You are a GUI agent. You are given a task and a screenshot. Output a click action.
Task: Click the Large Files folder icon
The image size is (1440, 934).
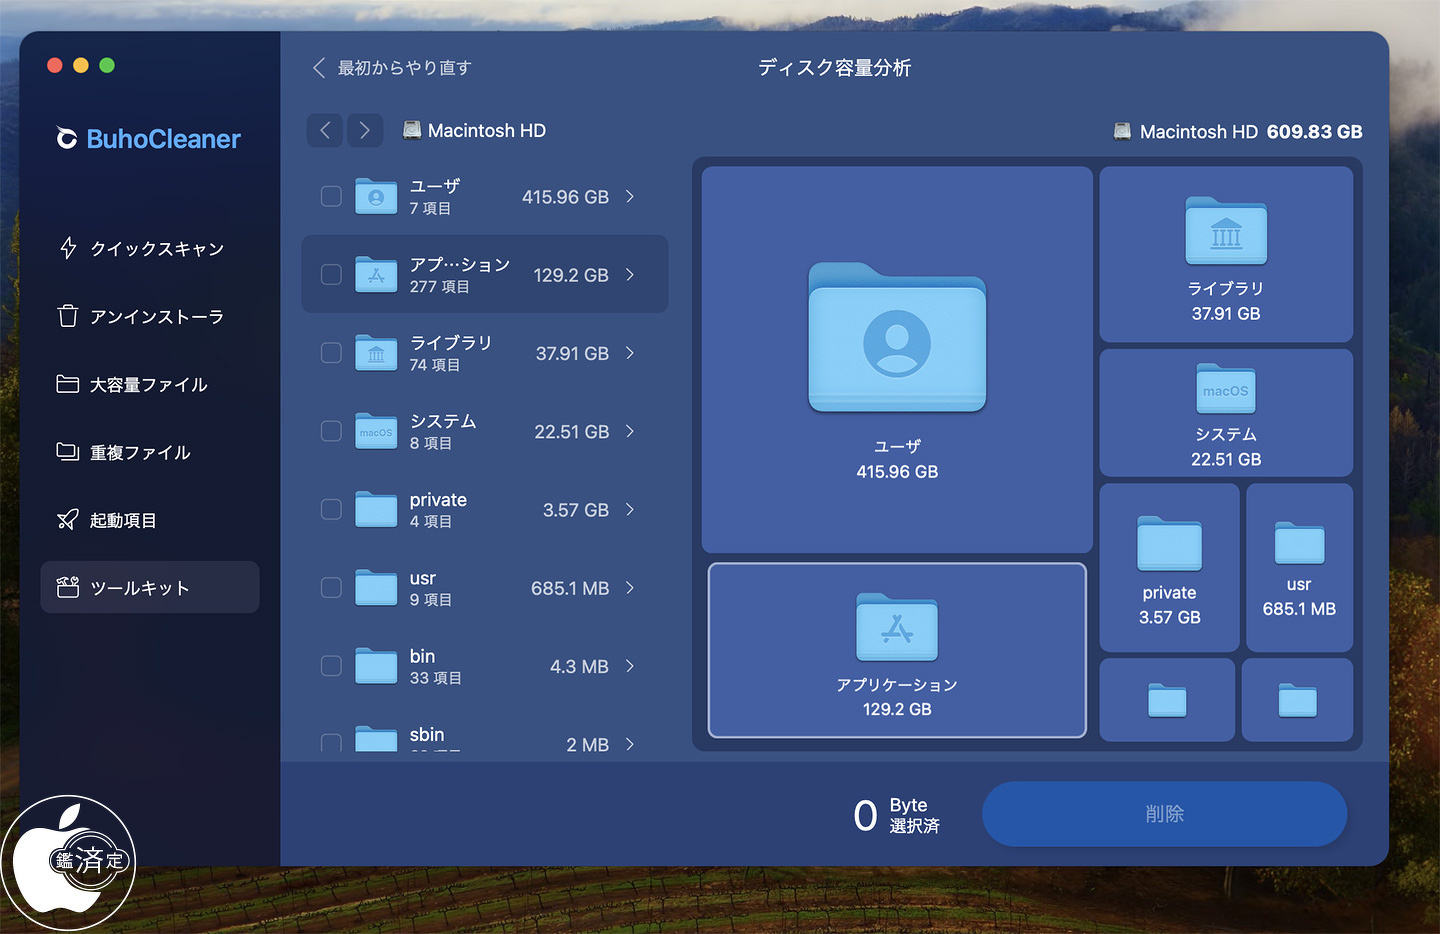68,384
